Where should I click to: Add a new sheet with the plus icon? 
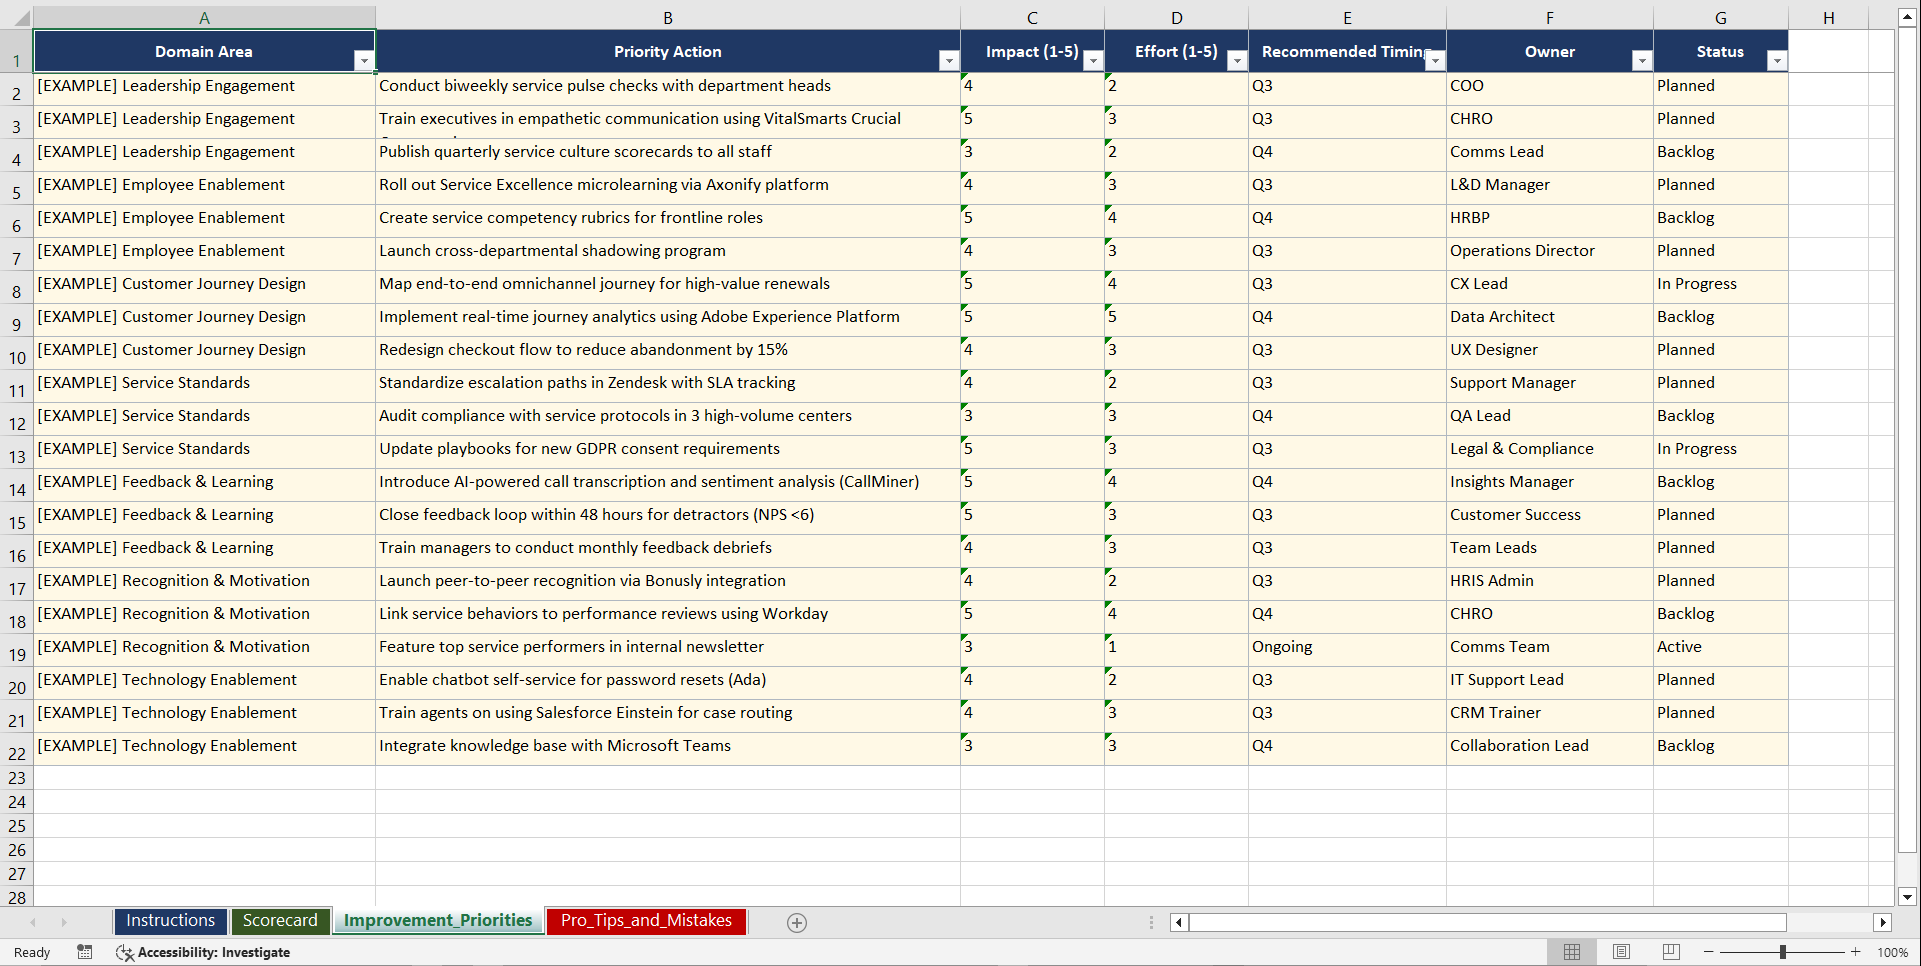pyautogui.click(x=797, y=922)
